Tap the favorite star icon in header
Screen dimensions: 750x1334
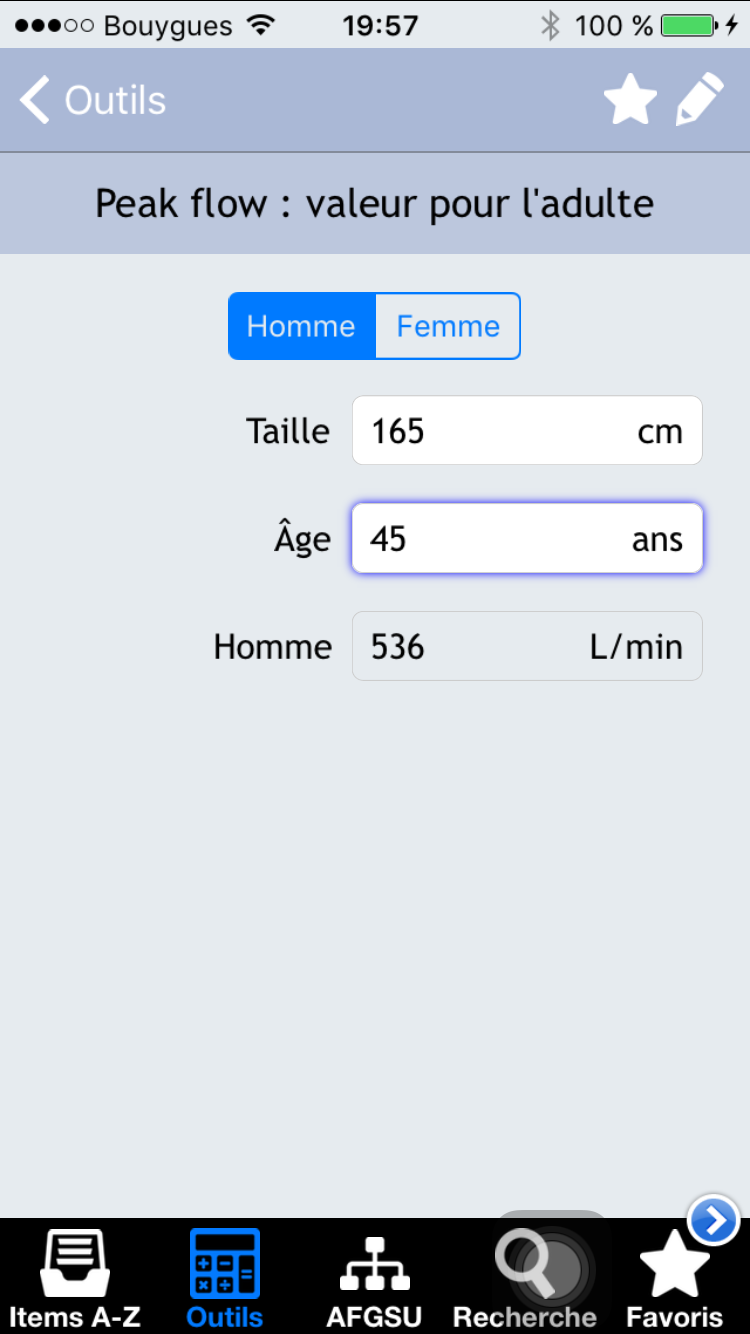click(x=631, y=101)
